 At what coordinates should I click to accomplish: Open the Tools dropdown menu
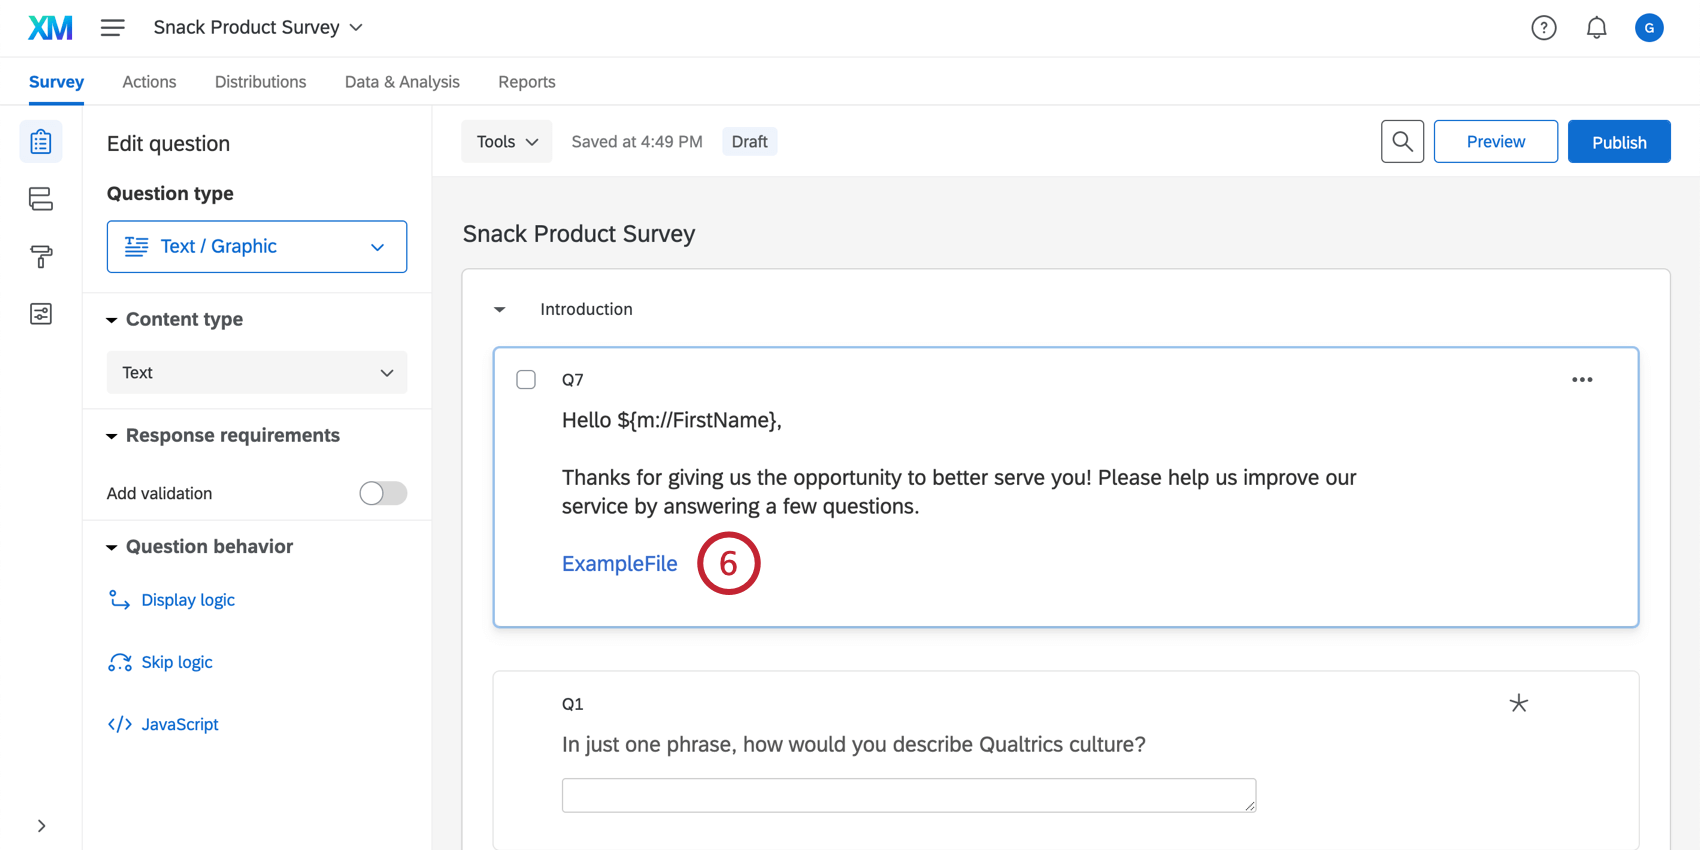[x=507, y=142]
